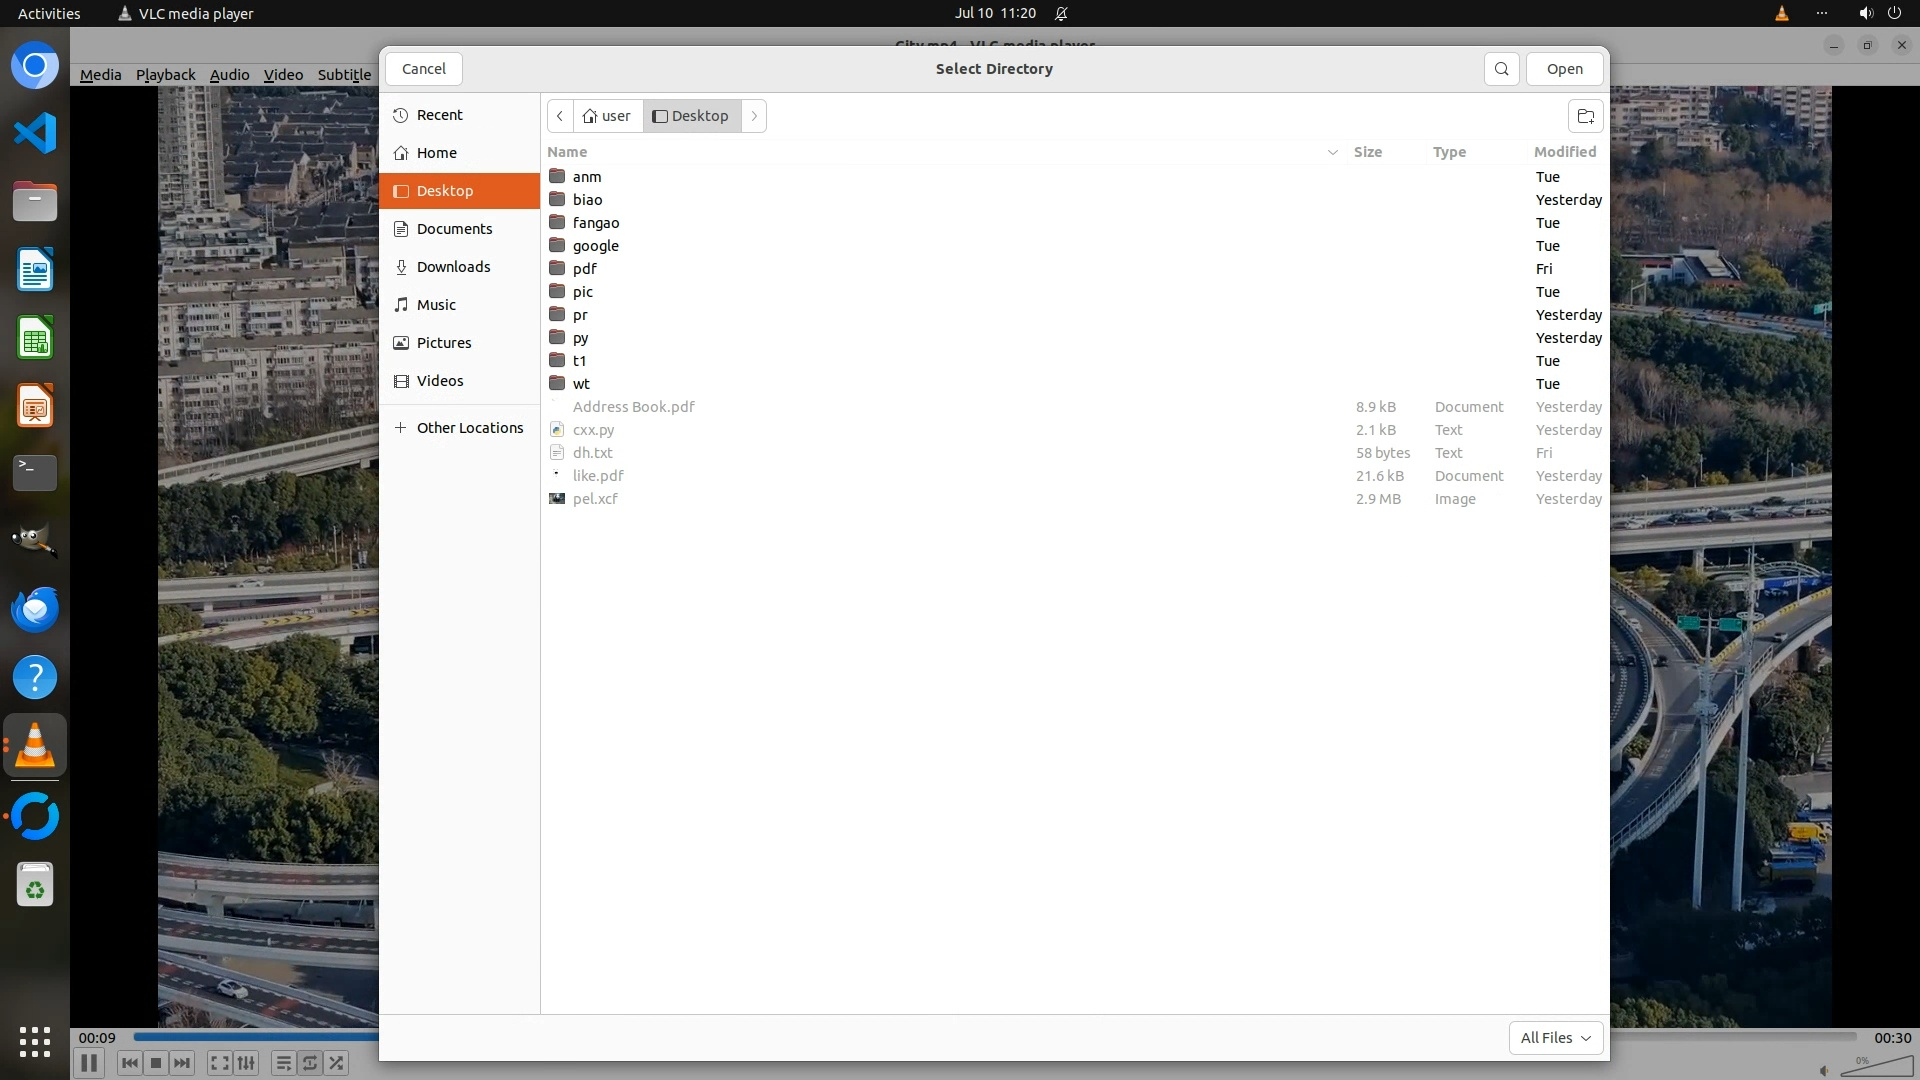This screenshot has width=1920, height=1080.
Task: Toggle random shuffle playback
Action: coord(337,1063)
